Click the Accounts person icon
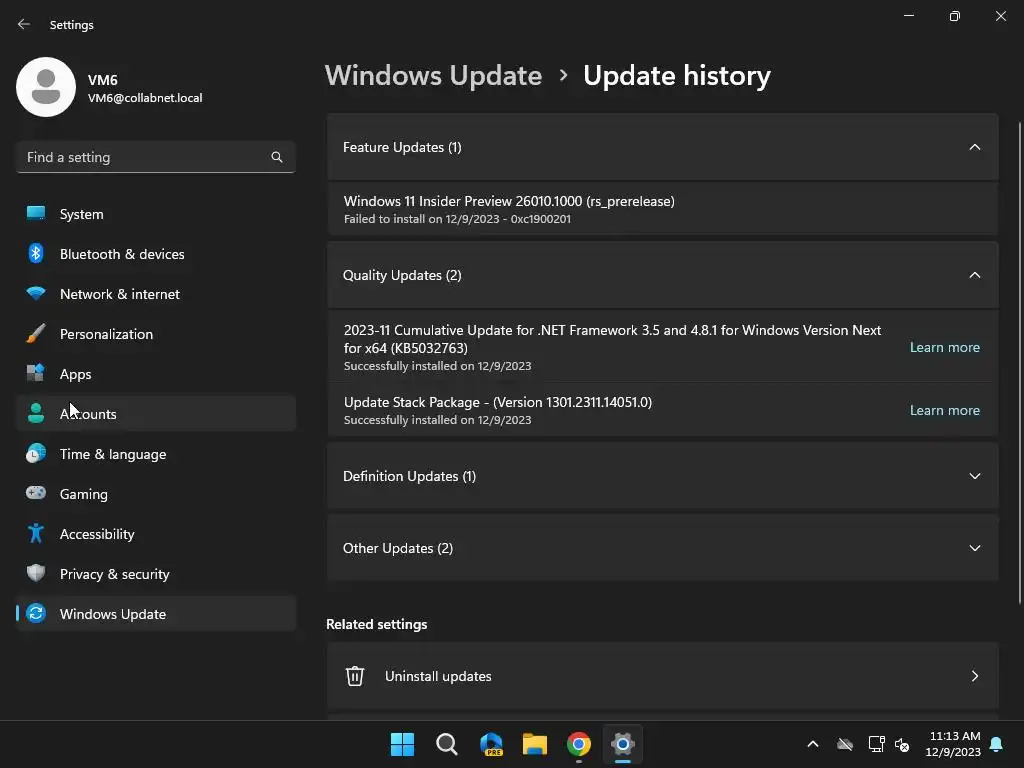The height and width of the screenshot is (768, 1024). tap(36, 413)
